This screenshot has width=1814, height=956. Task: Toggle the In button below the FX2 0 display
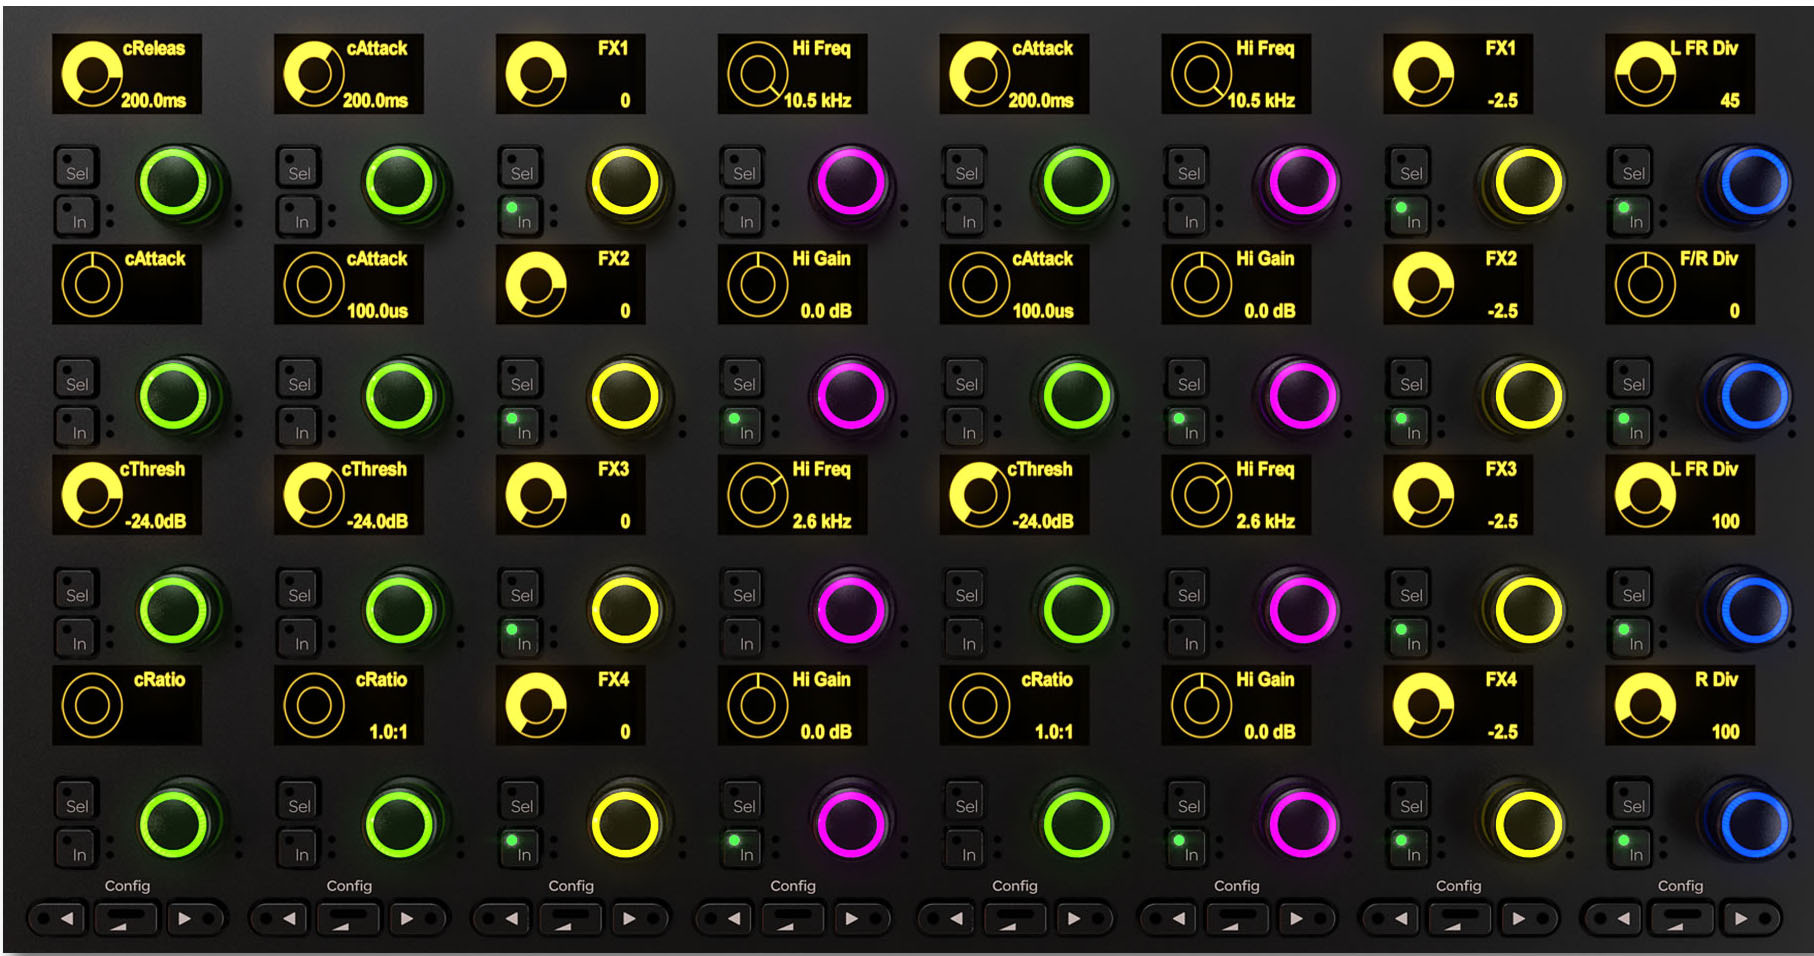coord(520,427)
